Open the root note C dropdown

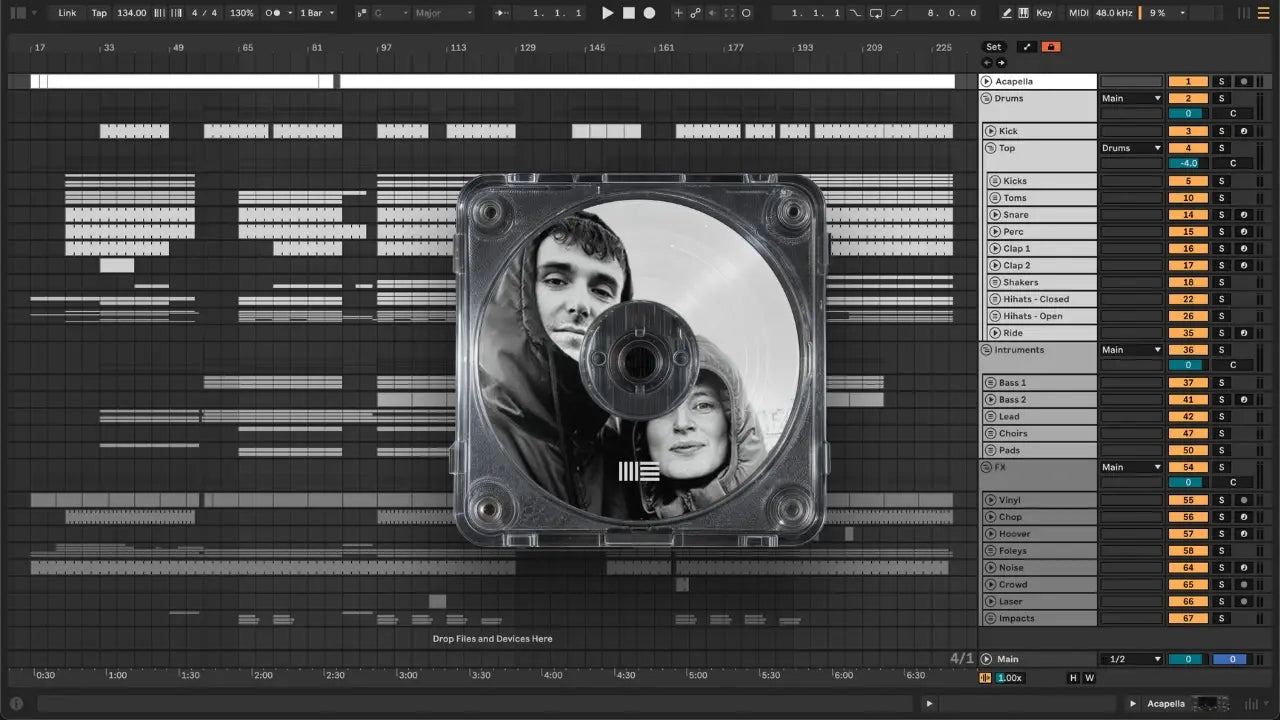[x=390, y=13]
